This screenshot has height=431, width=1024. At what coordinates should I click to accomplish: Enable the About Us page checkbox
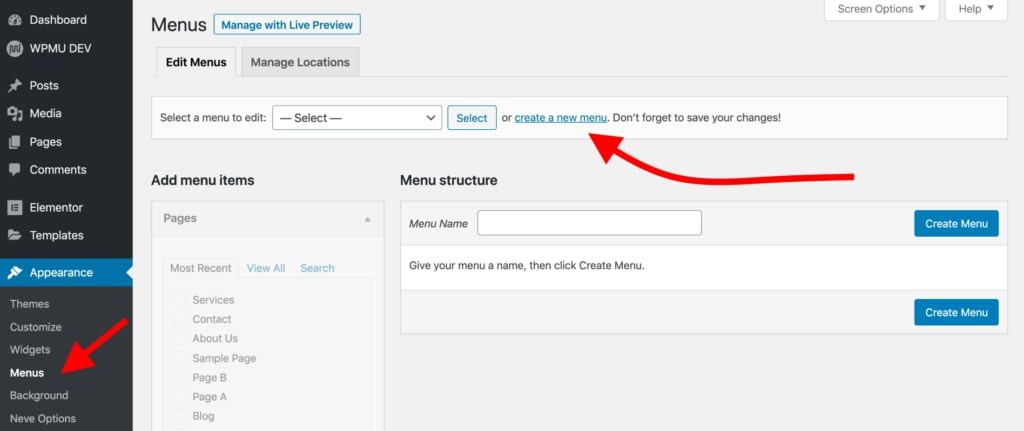180,338
